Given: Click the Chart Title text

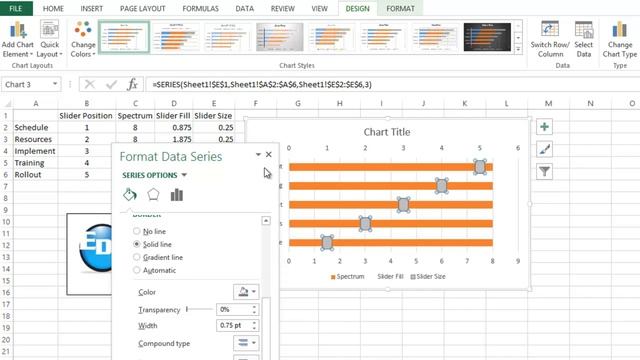Looking at the screenshot, I should pyautogui.click(x=387, y=132).
